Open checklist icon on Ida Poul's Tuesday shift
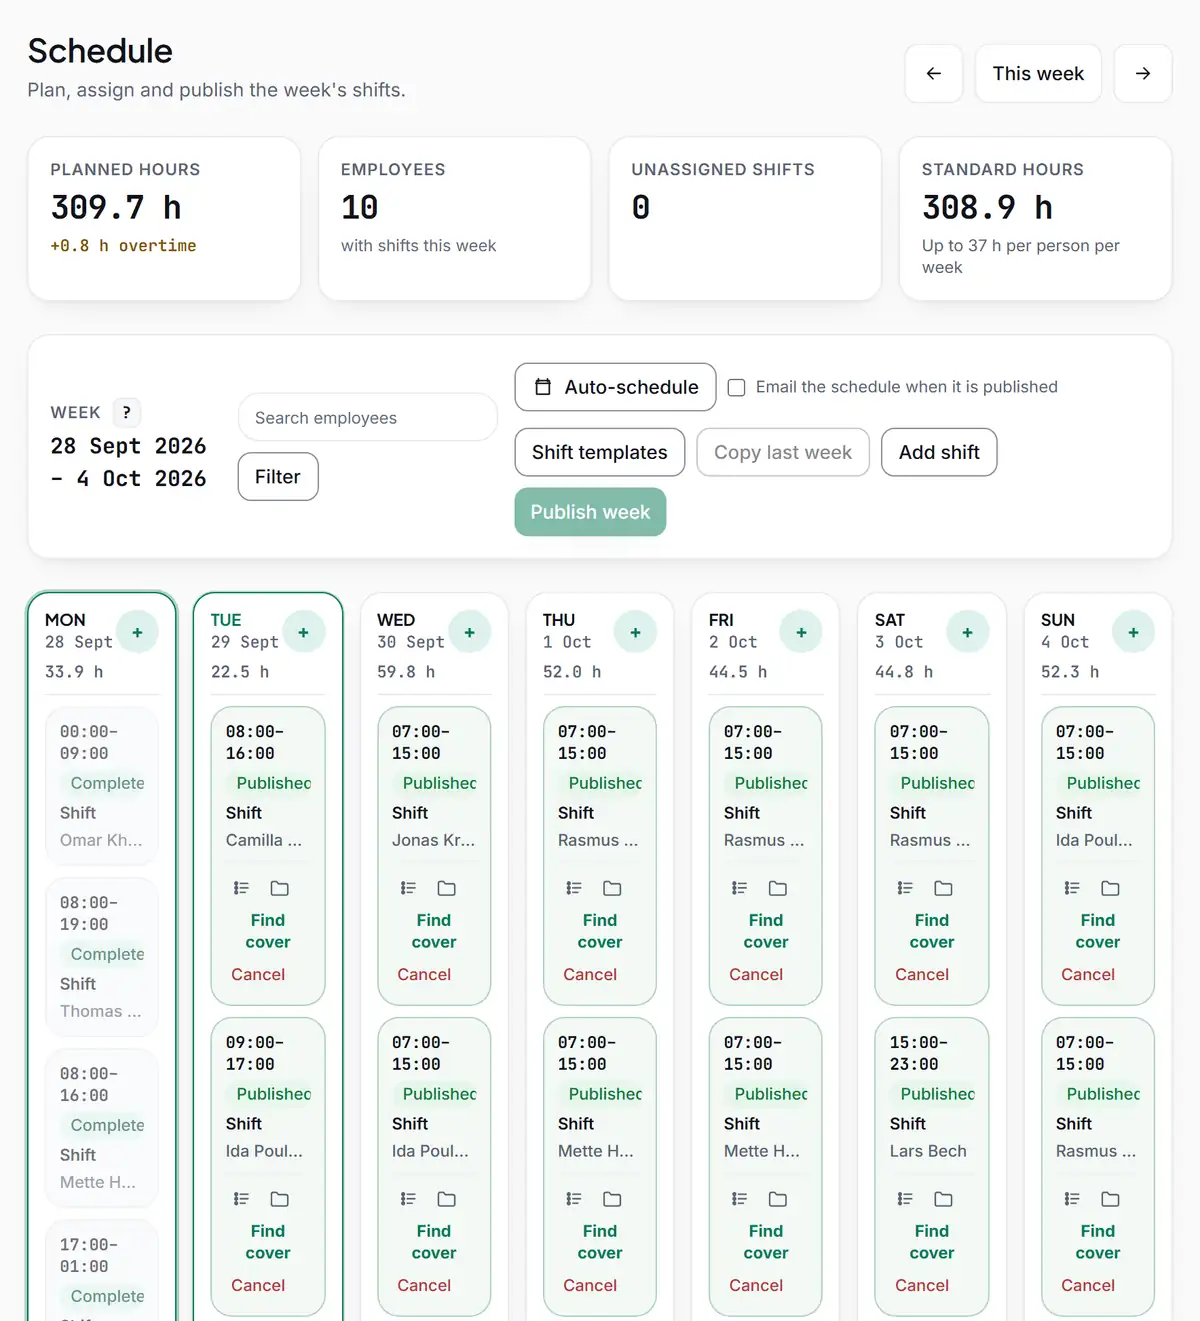The width and height of the screenshot is (1200, 1321). [x=241, y=1199]
